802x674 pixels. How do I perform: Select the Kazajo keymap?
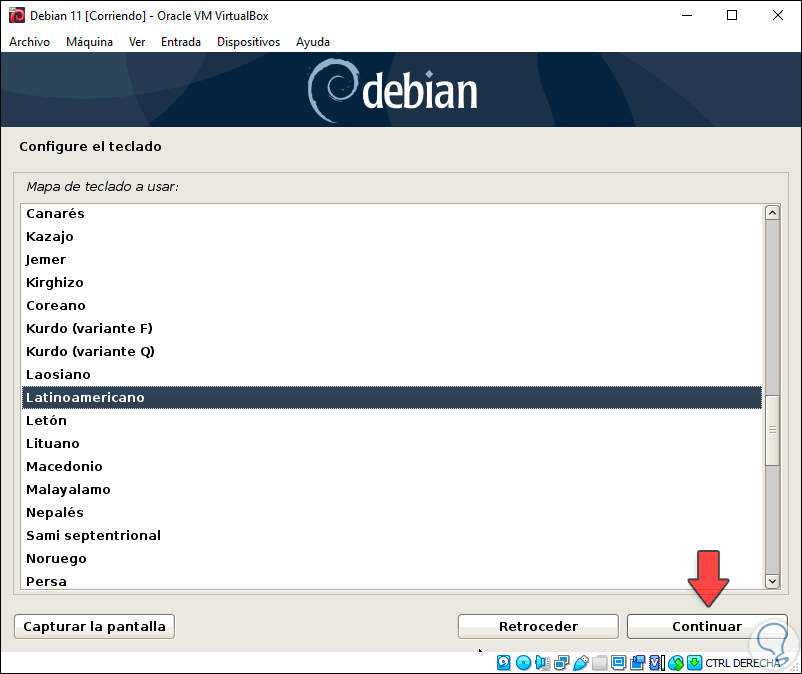[x=392, y=236]
